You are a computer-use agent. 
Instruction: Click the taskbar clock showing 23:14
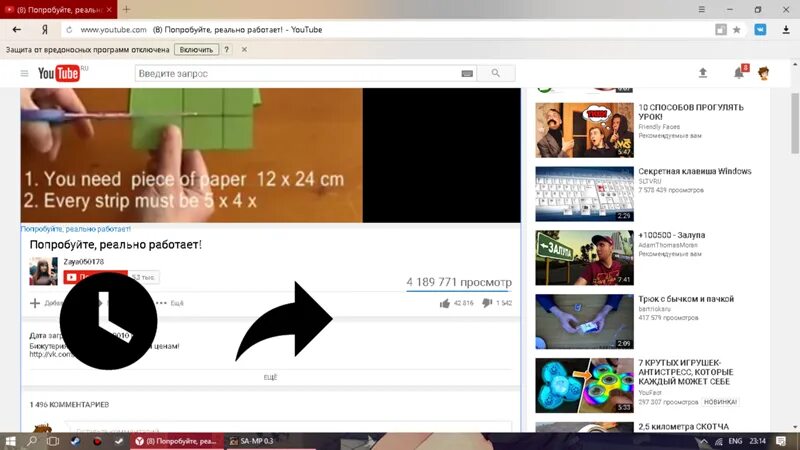coord(758,441)
